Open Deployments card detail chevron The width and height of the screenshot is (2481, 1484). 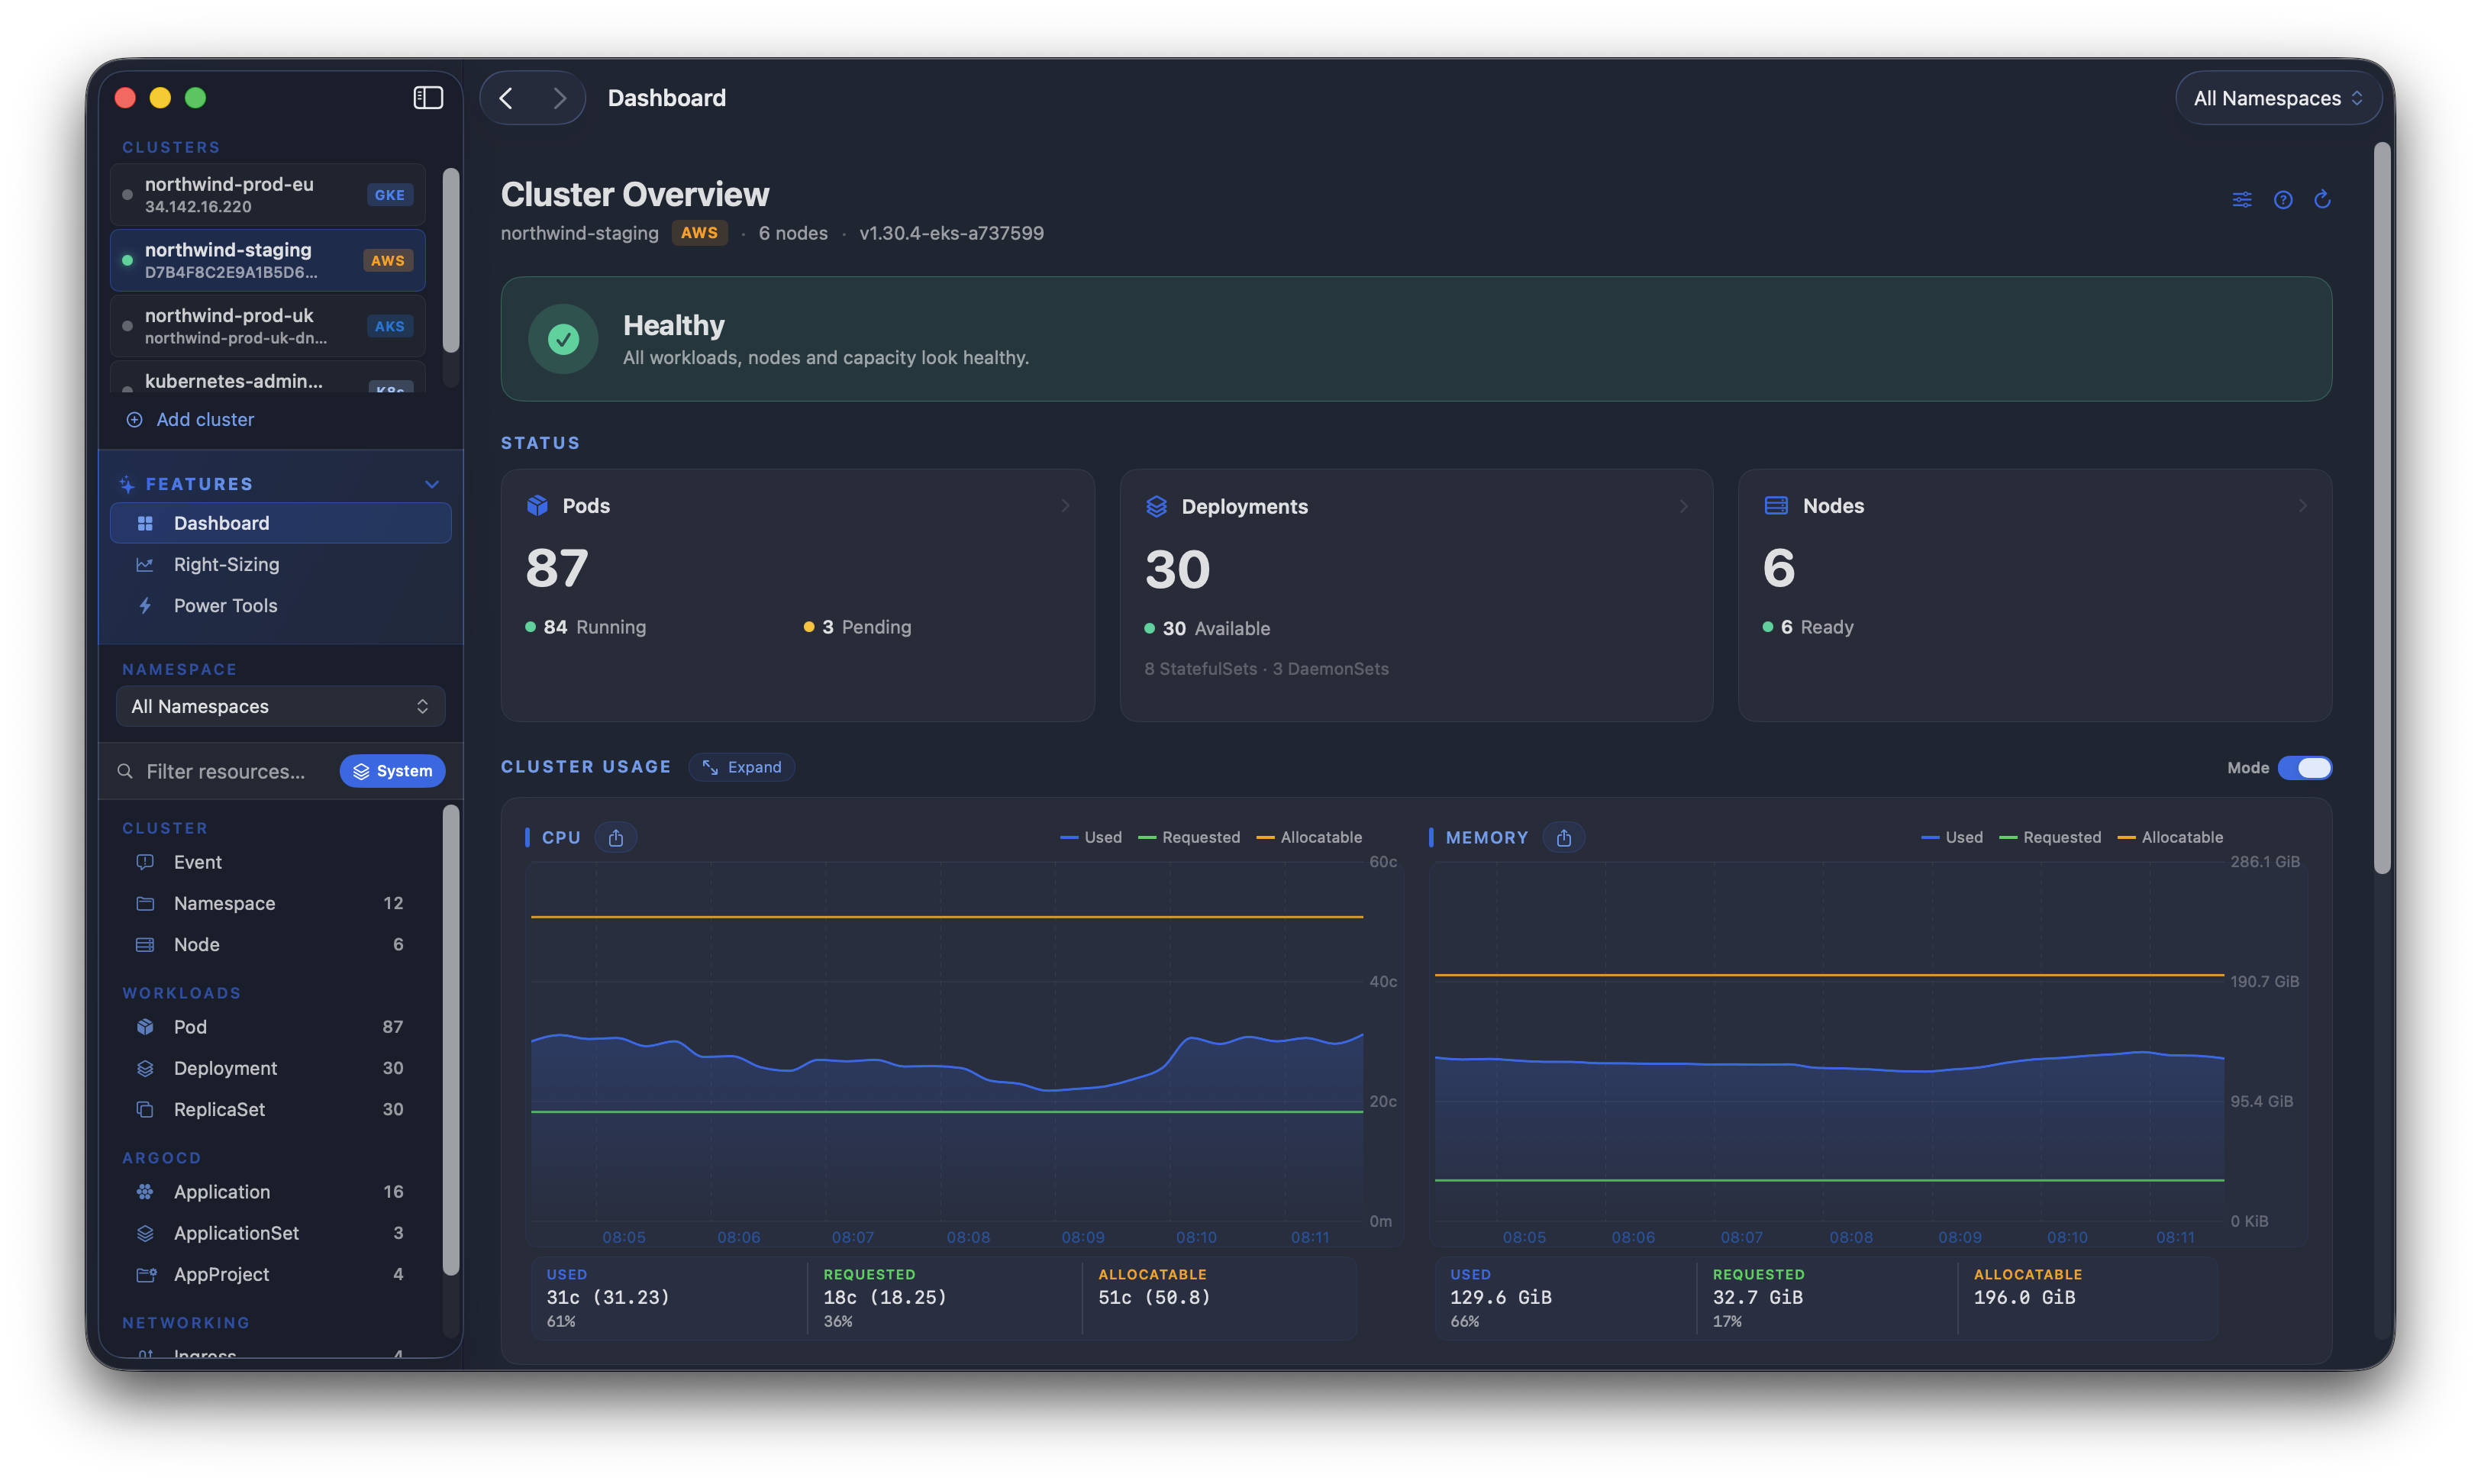1684,507
